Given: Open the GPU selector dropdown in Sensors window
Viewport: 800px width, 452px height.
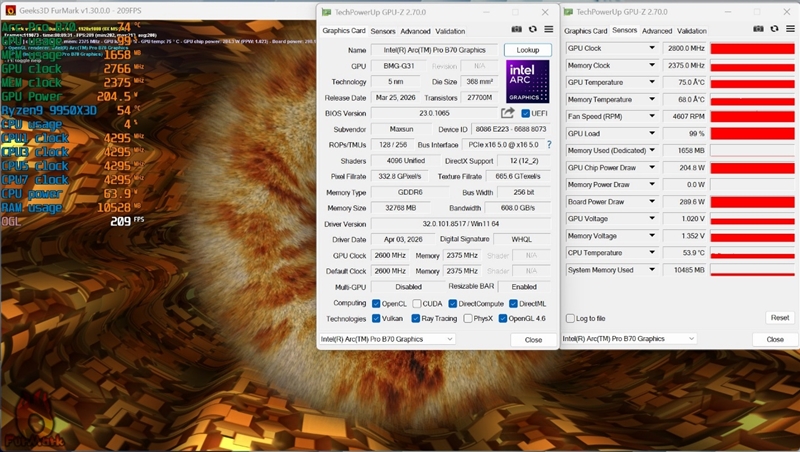Looking at the screenshot, I should pyautogui.click(x=629, y=339).
